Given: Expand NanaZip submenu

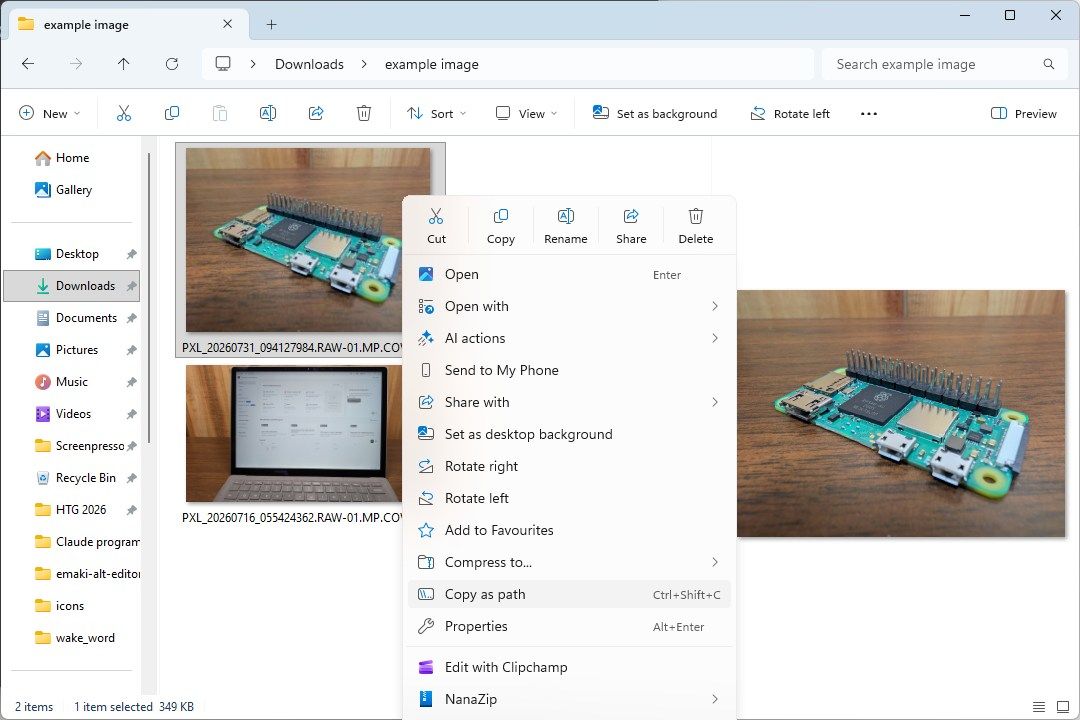Looking at the screenshot, I should coord(715,699).
